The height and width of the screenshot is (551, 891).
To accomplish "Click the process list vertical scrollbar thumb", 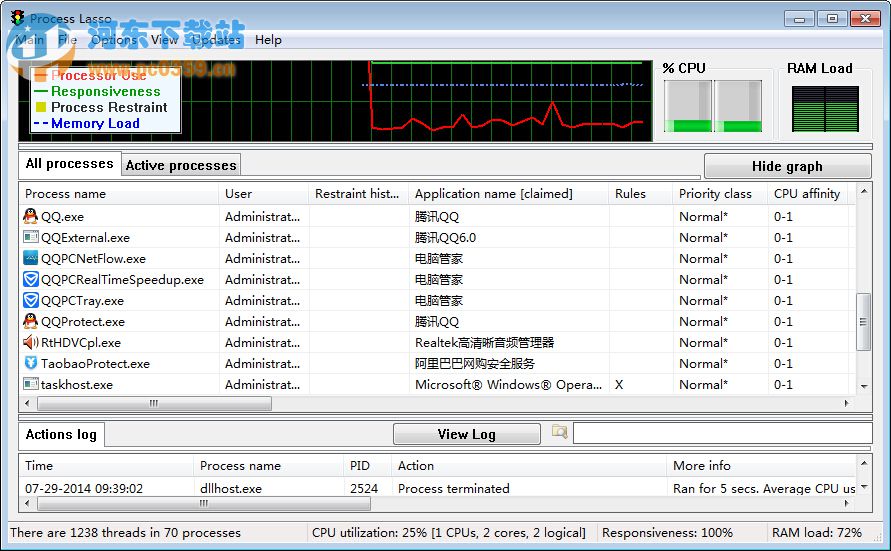I will [864, 322].
